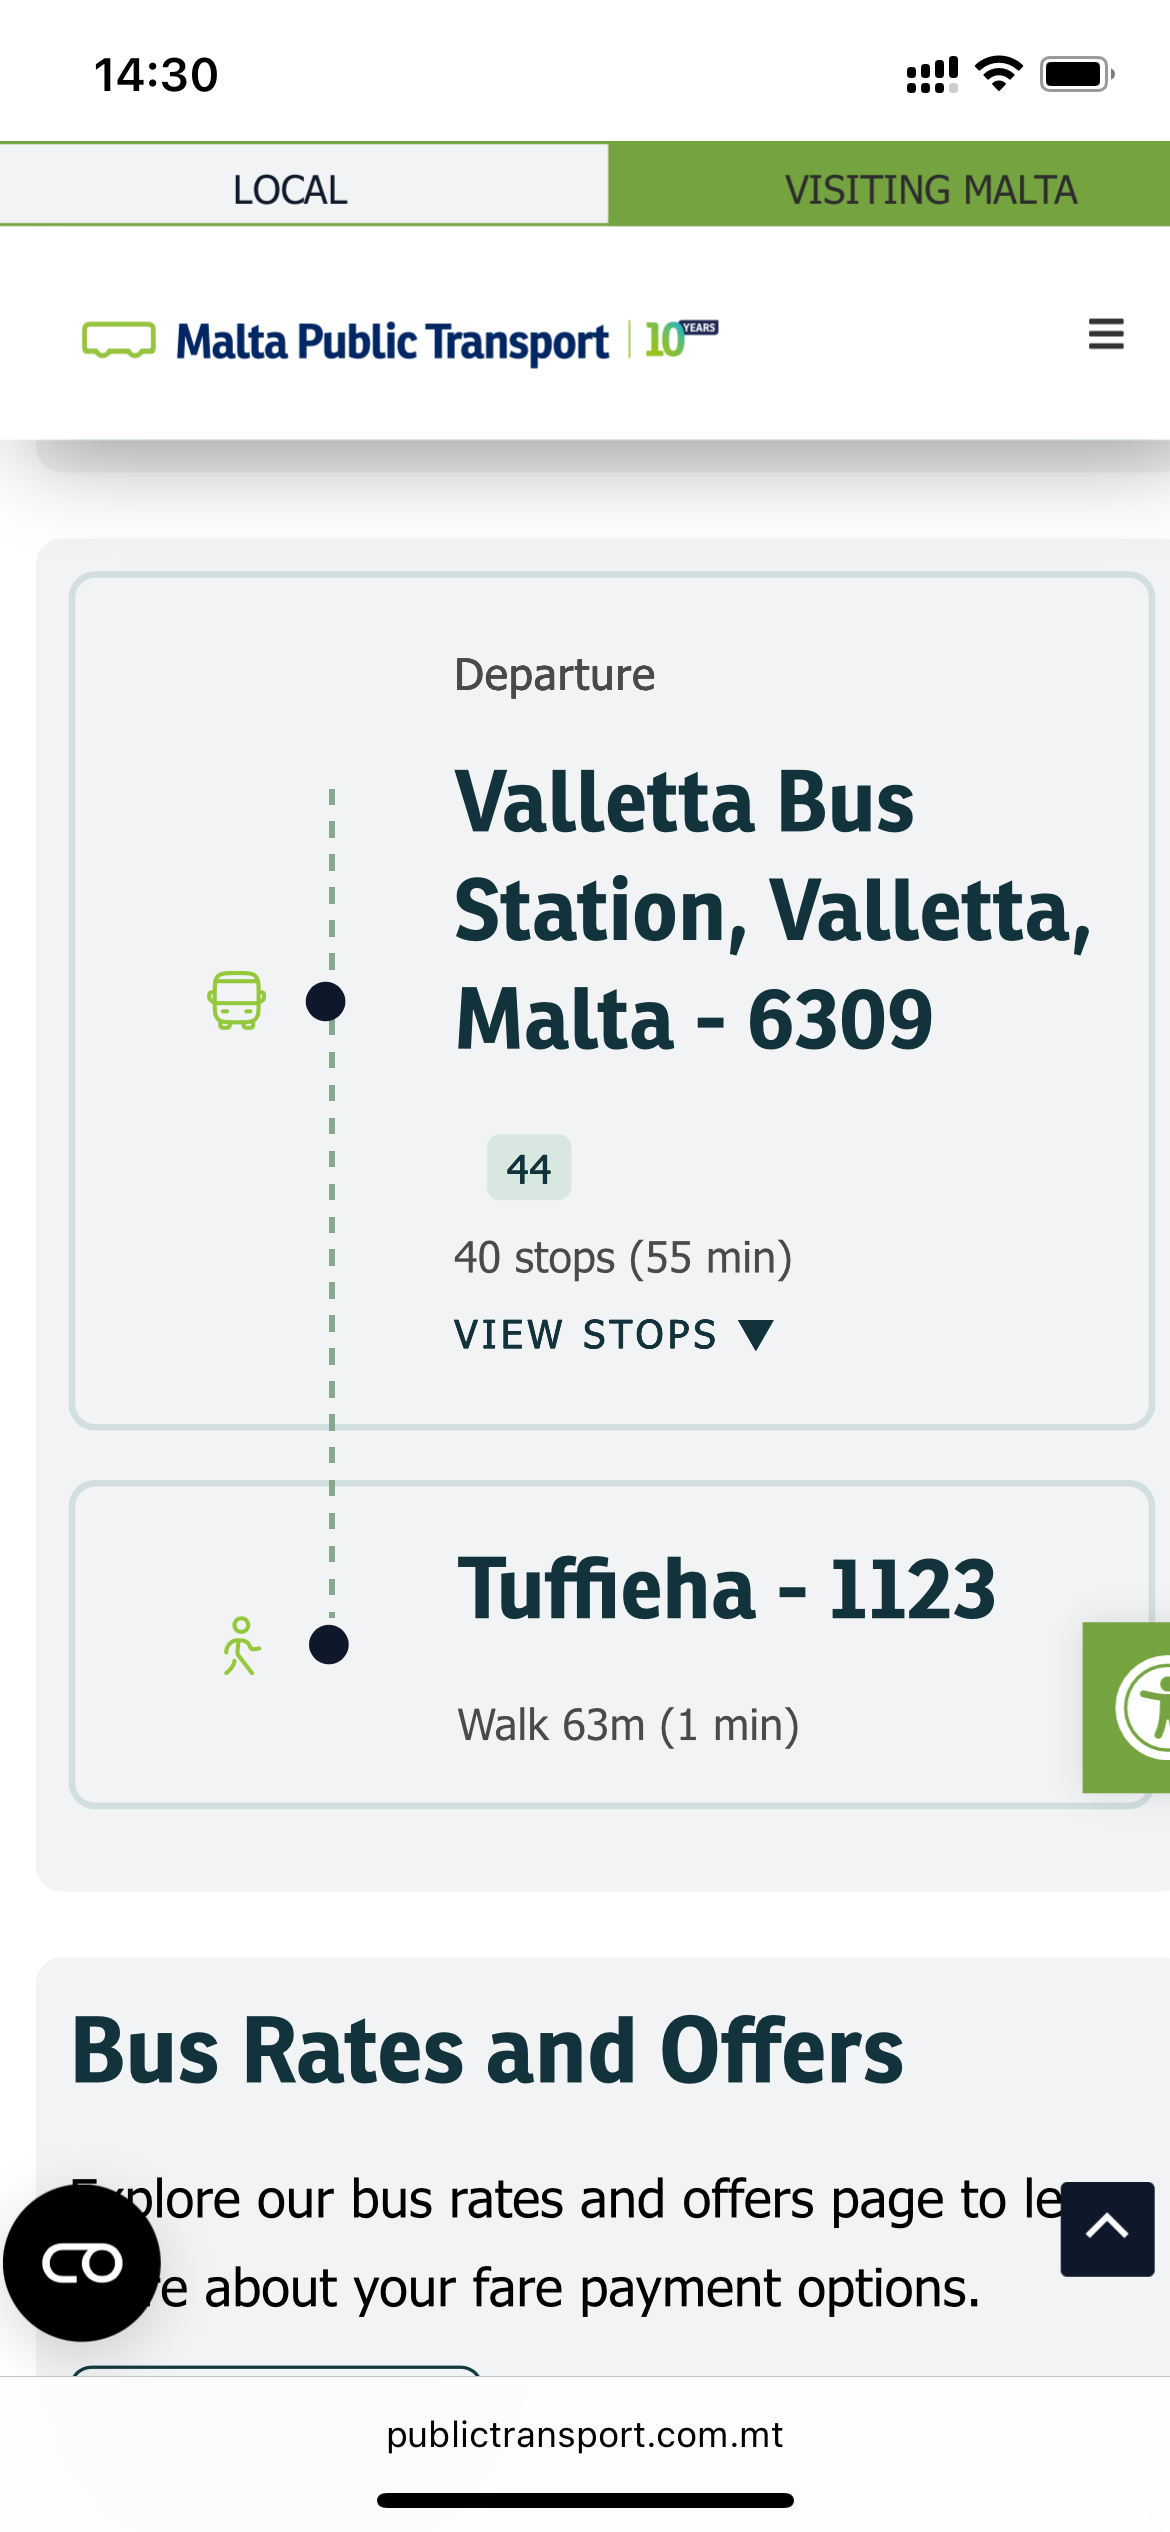Select route number 44 badge
1170x2532 pixels.
529,1167
